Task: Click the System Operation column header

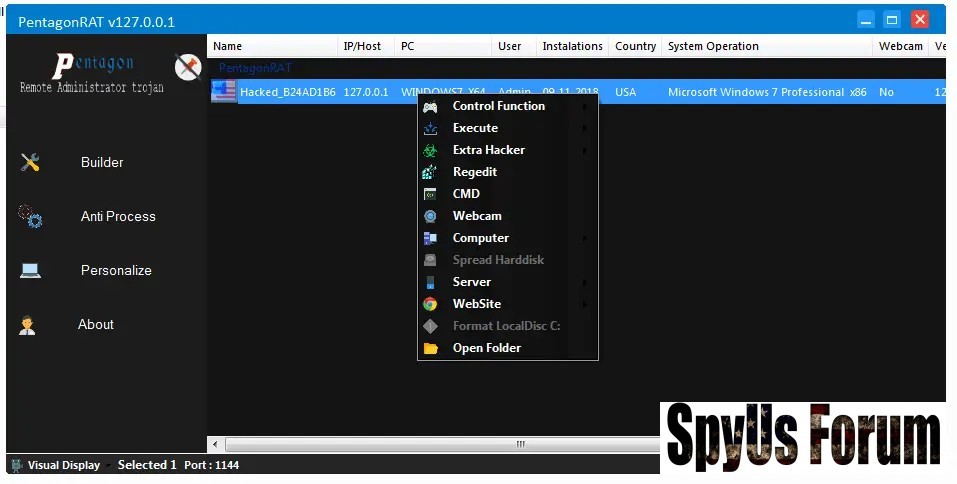Action: (713, 46)
